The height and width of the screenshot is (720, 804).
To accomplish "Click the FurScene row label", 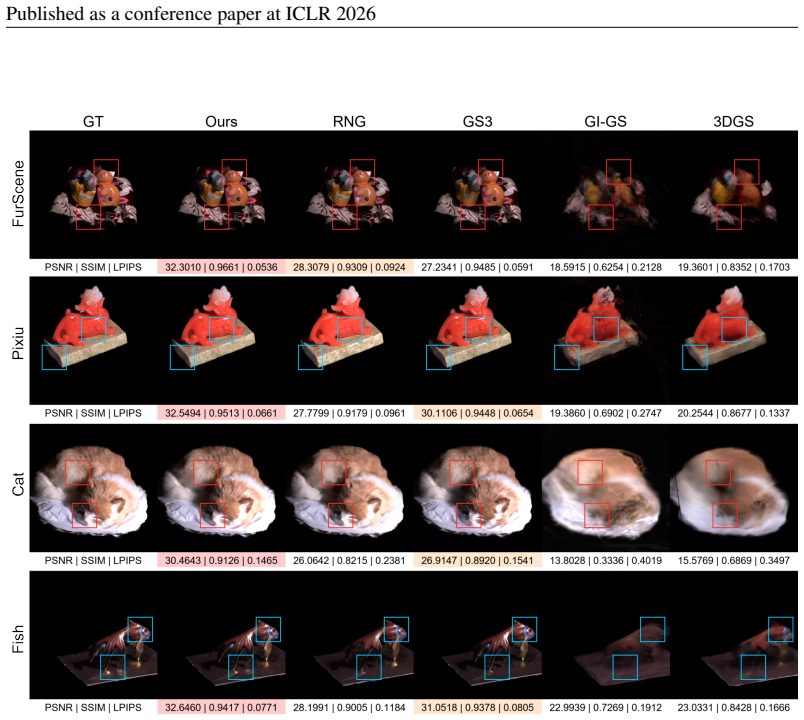I will (x=18, y=194).
